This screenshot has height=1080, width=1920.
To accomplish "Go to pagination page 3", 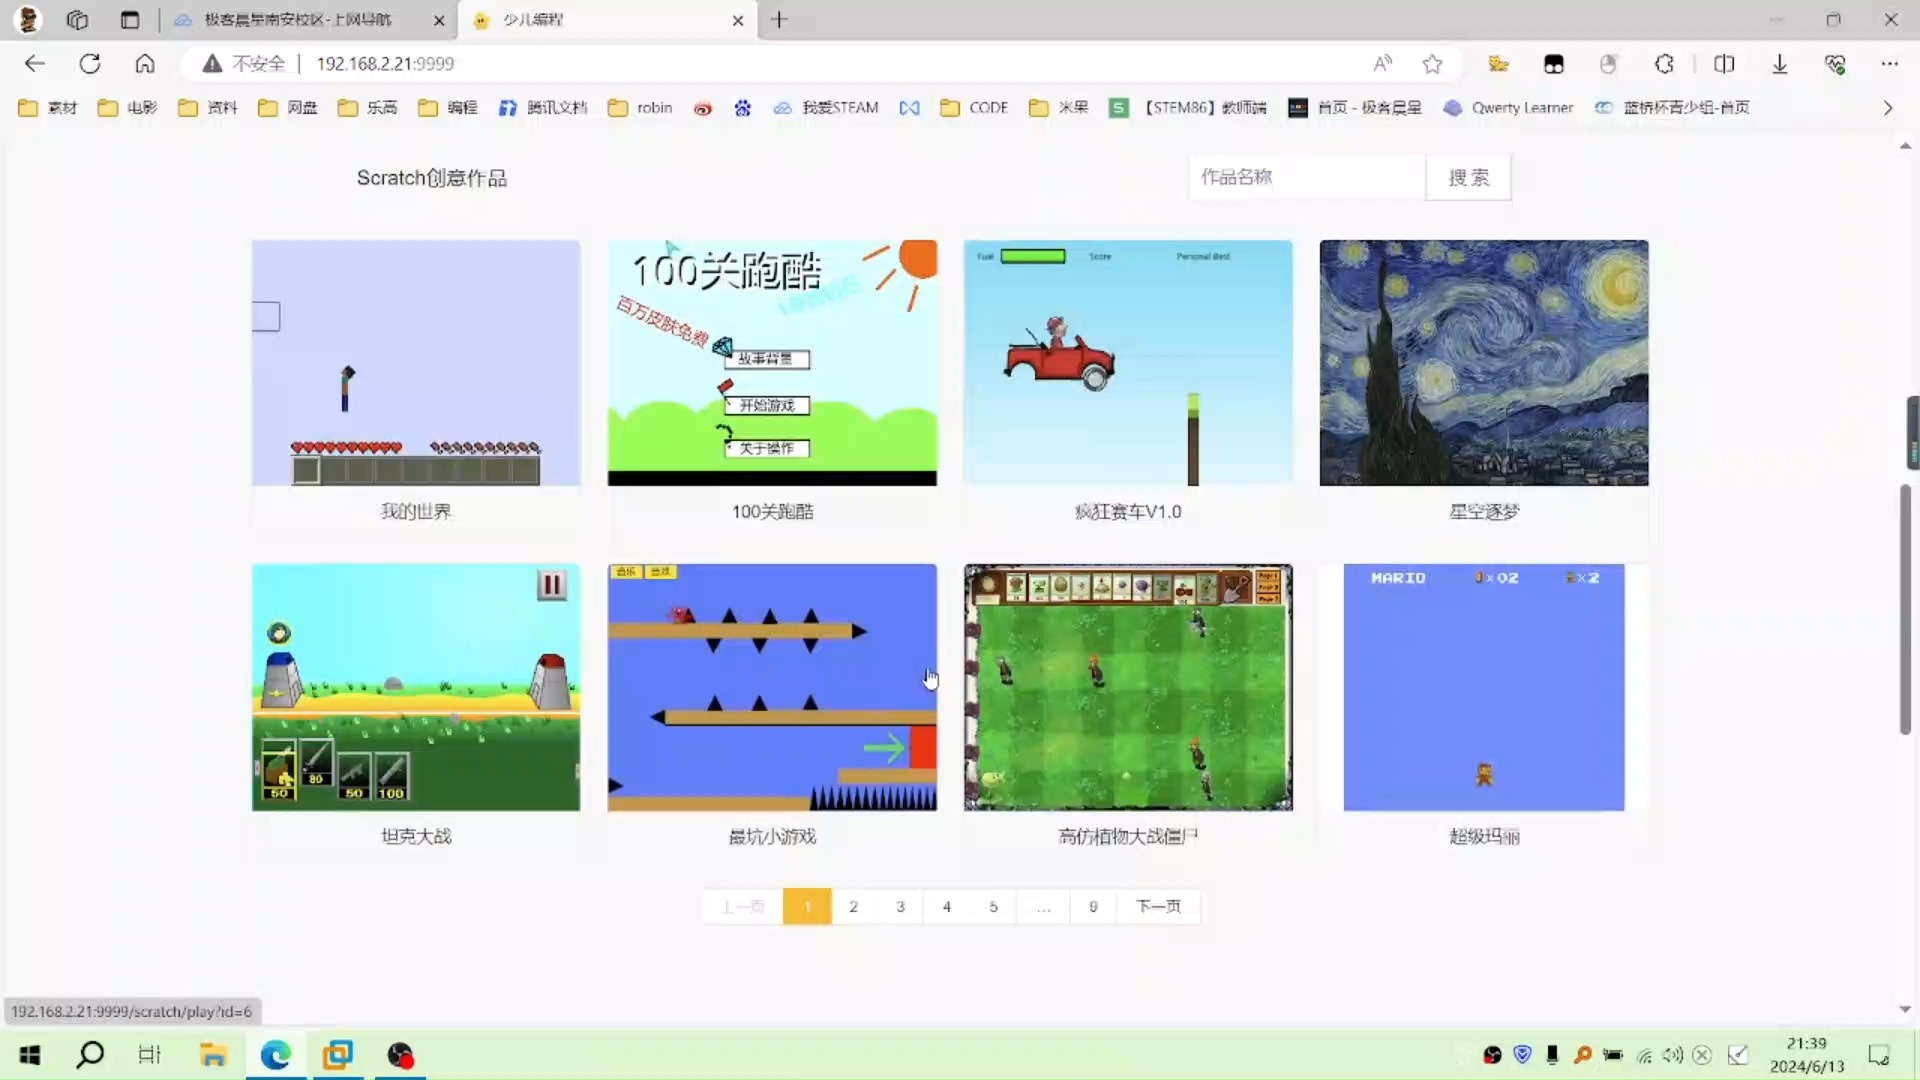I will point(900,906).
